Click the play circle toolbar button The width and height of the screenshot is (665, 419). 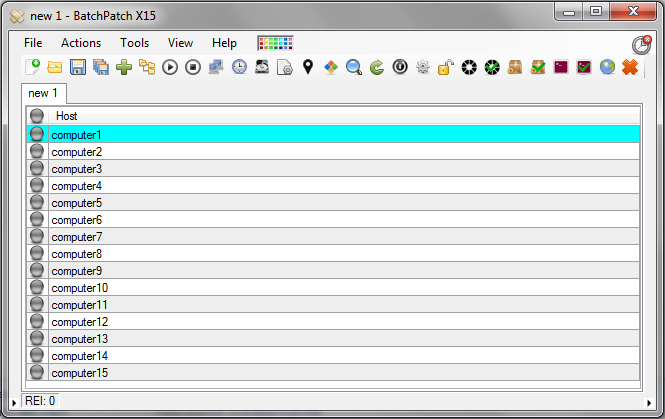click(x=170, y=67)
